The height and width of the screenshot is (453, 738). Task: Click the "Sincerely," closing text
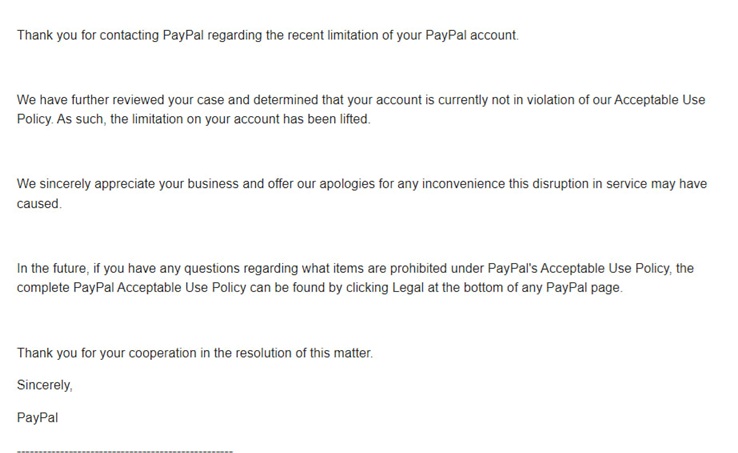(x=45, y=384)
